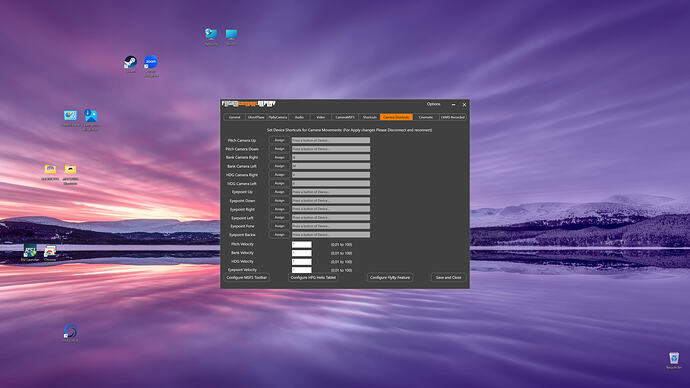The image size is (690, 388).
Task: Focus the Eyepoint Down shortcut field
Action: point(330,200)
